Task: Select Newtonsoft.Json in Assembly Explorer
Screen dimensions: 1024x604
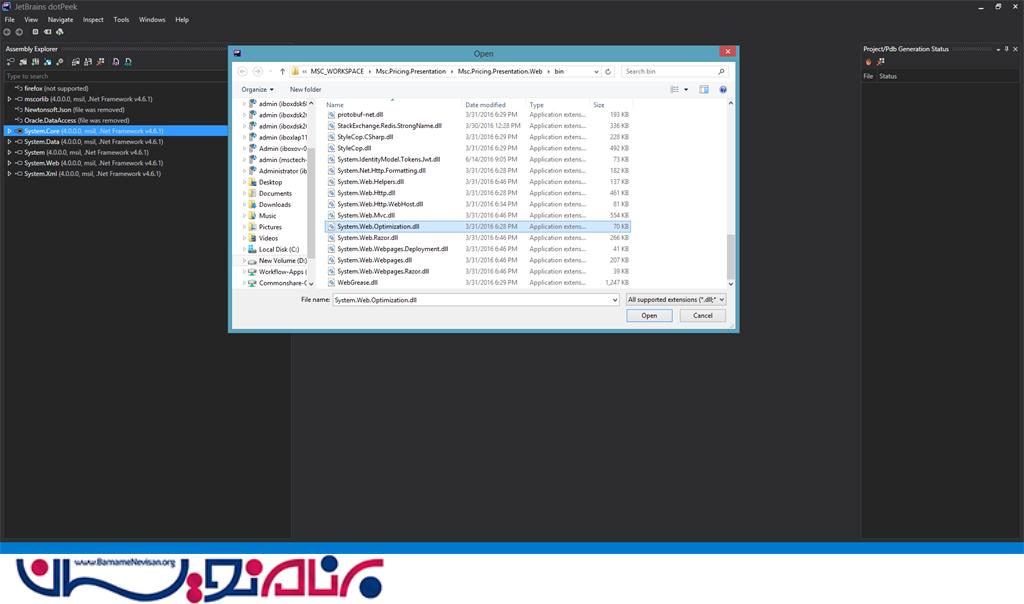Action: [x=74, y=110]
